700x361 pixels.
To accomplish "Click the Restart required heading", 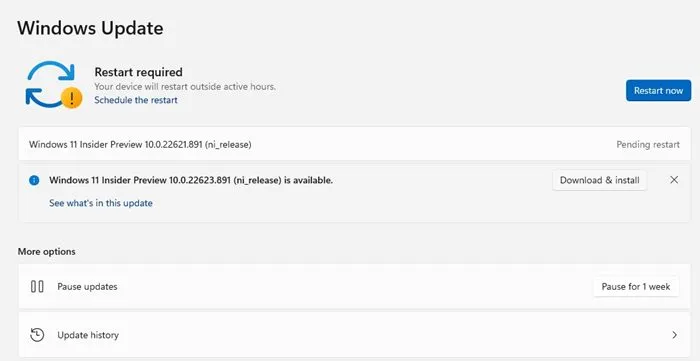I will coord(138,72).
